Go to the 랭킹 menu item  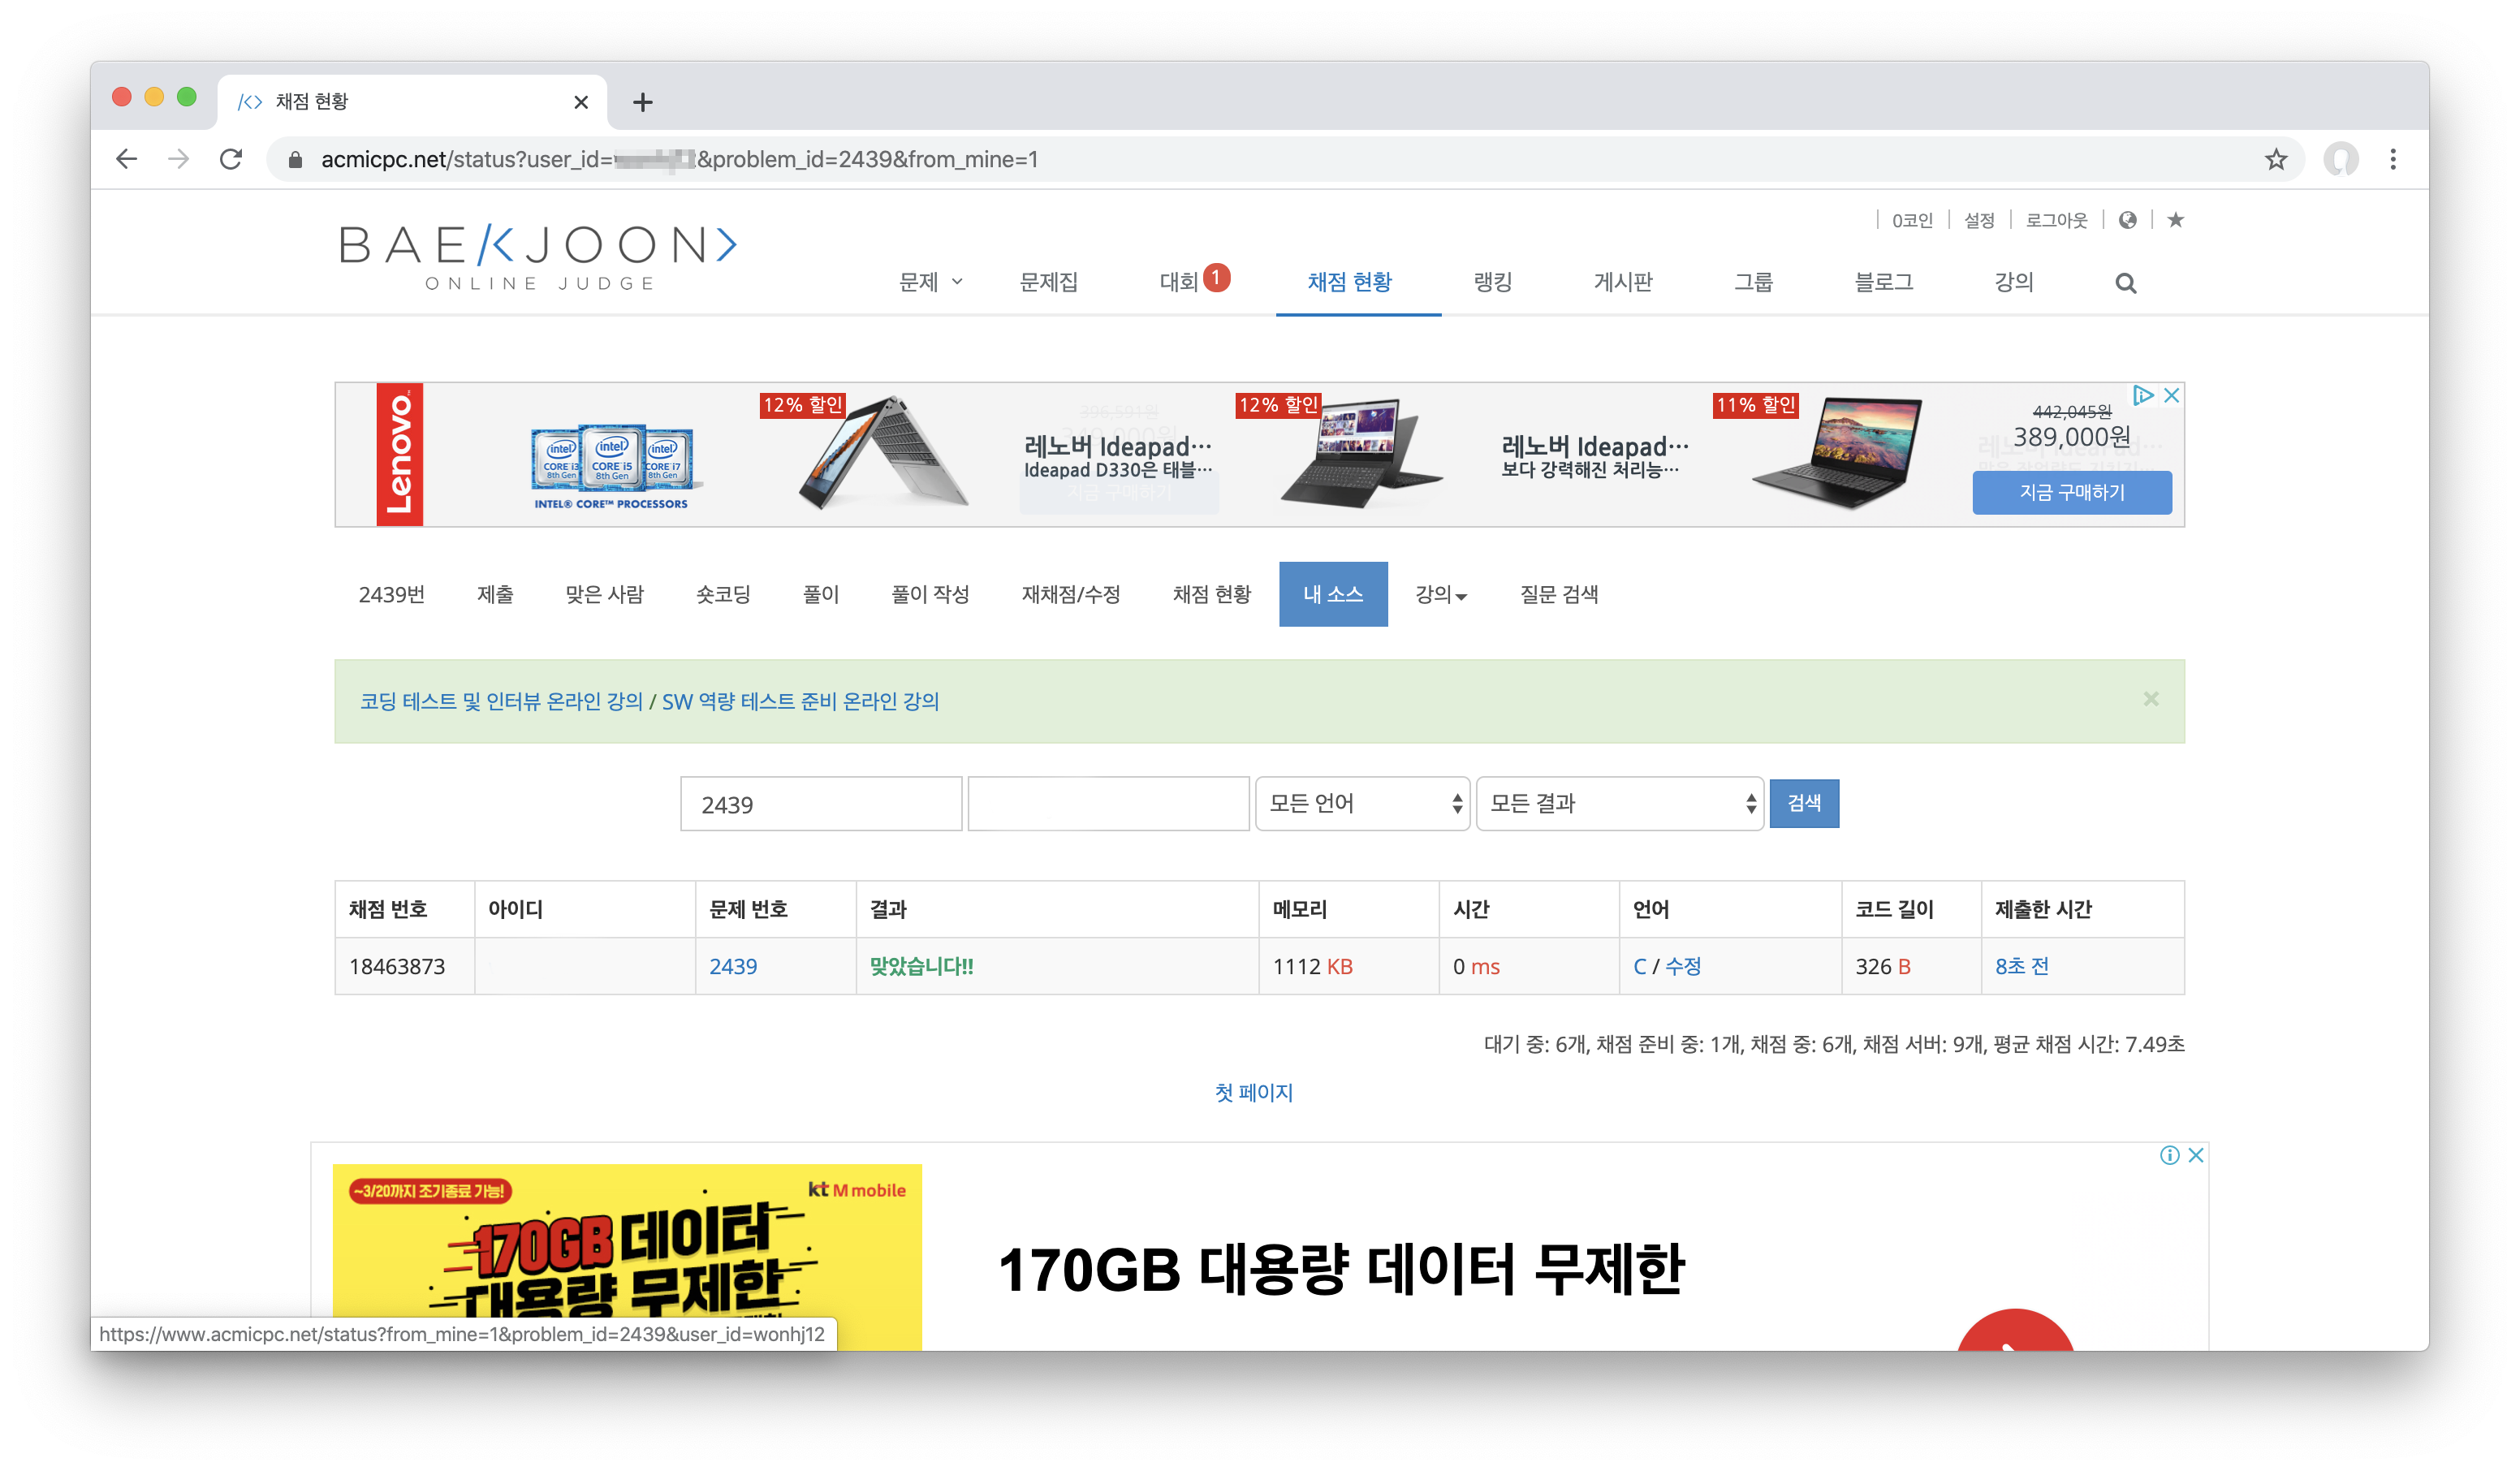(x=1492, y=282)
